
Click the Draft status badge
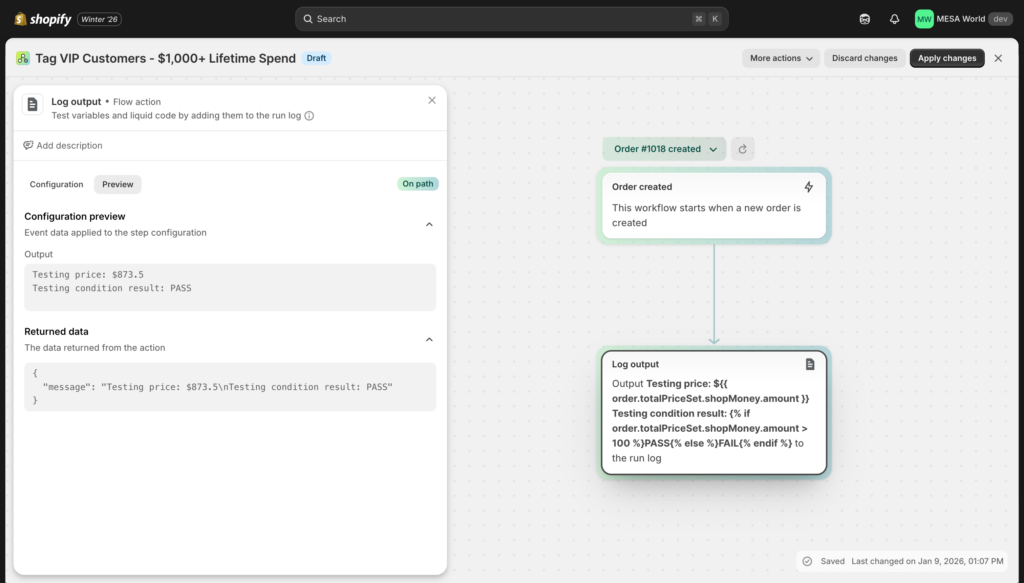click(x=316, y=58)
